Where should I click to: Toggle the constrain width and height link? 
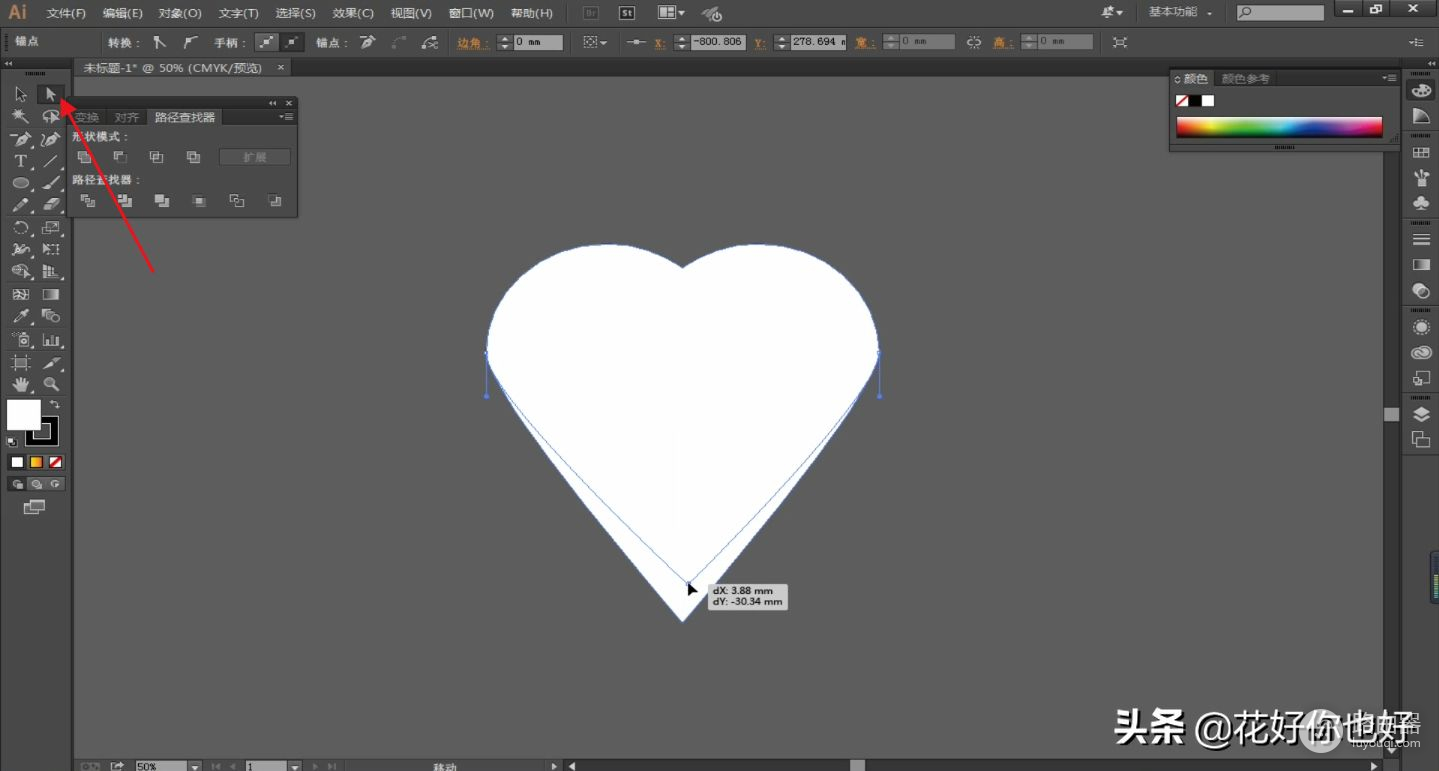(974, 42)
